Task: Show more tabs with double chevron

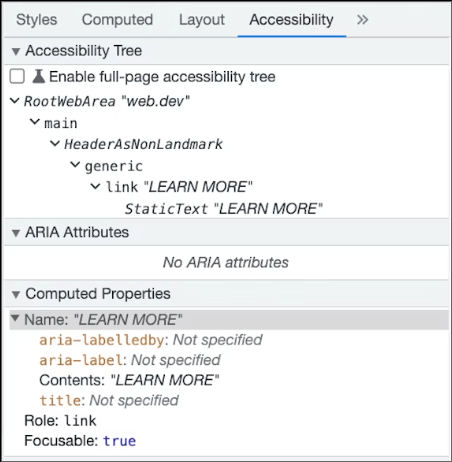Action: 362,20
